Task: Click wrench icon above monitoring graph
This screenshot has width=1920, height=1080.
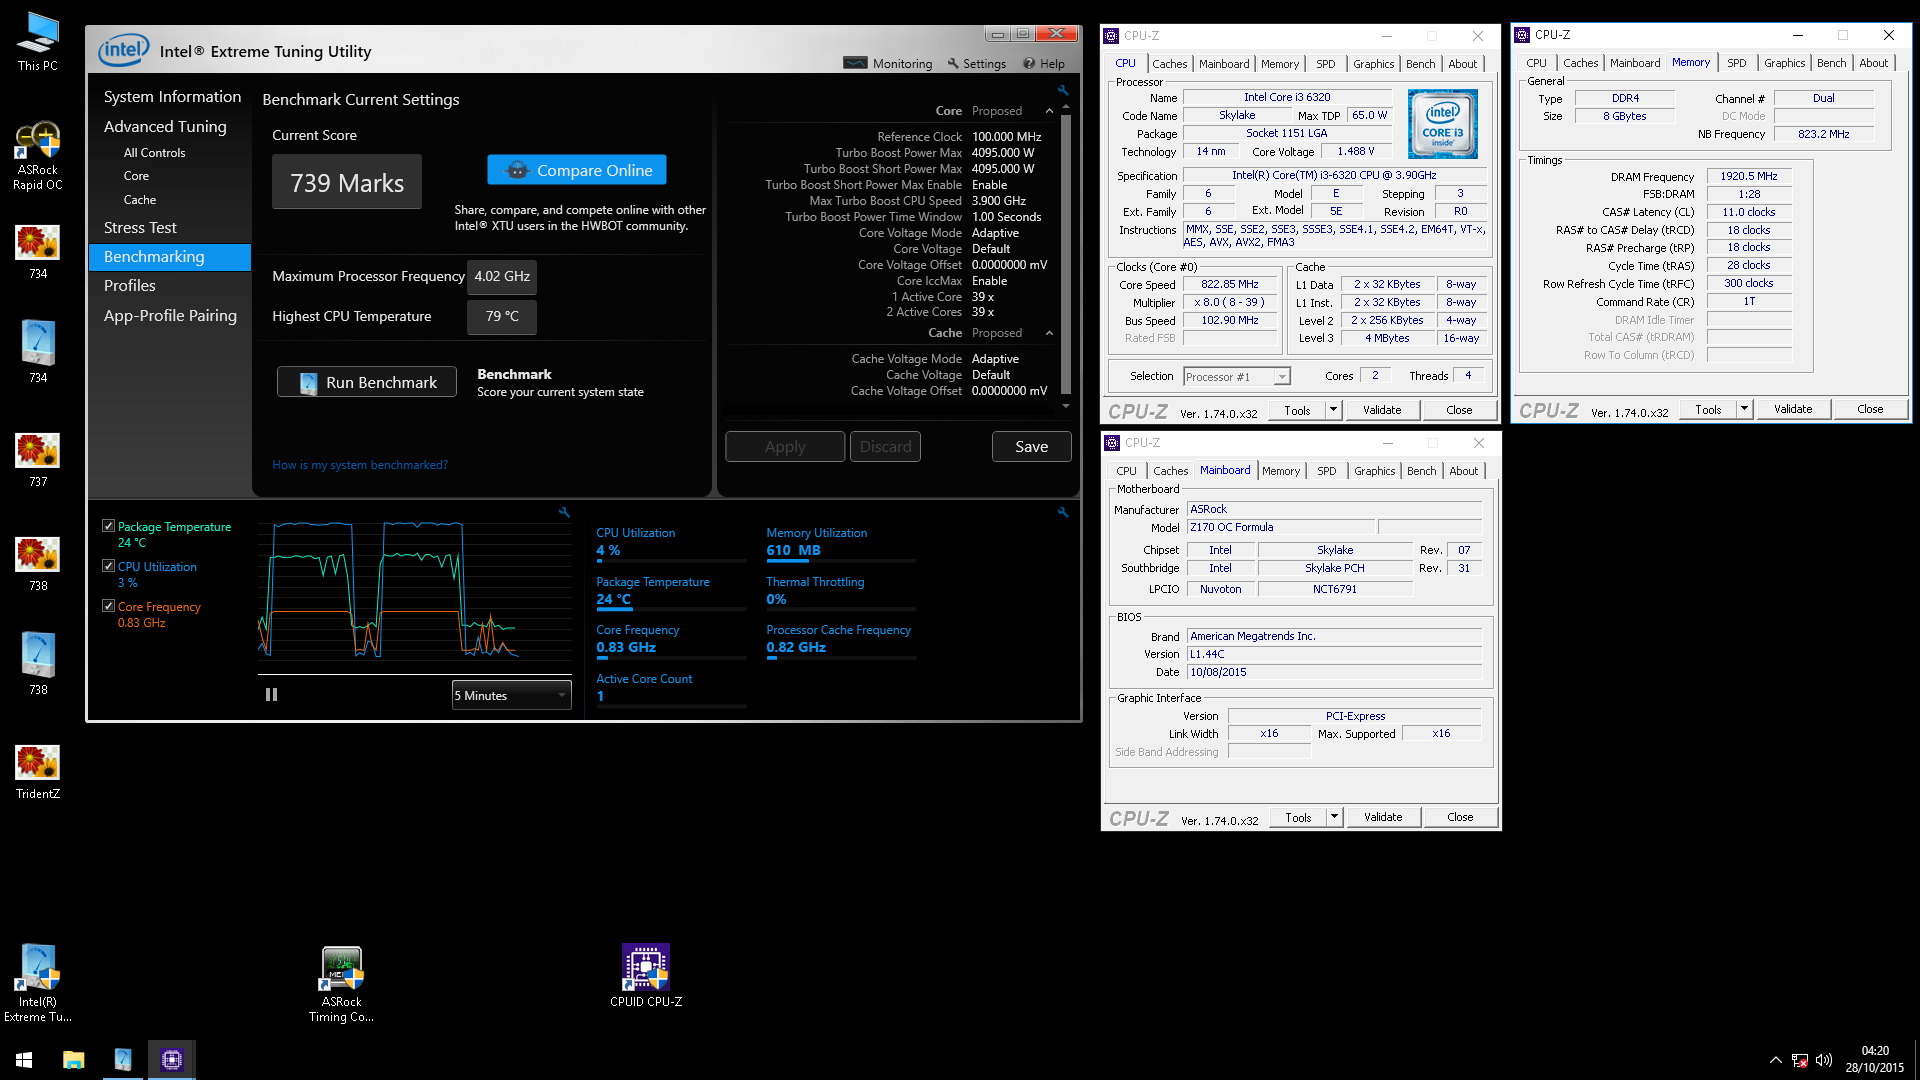Action: tap(564, 512)
